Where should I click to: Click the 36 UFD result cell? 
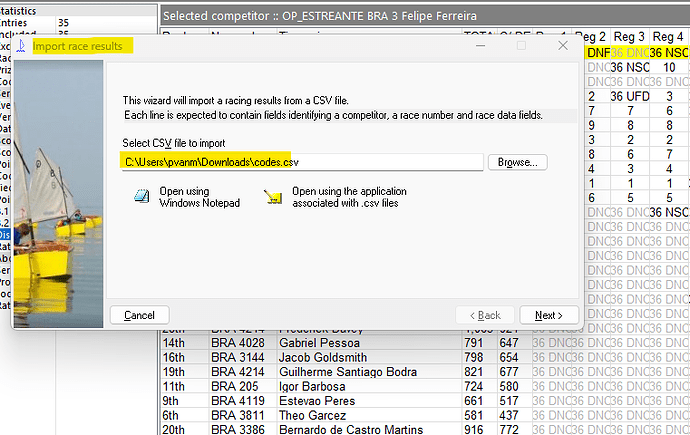click(630, 97)
